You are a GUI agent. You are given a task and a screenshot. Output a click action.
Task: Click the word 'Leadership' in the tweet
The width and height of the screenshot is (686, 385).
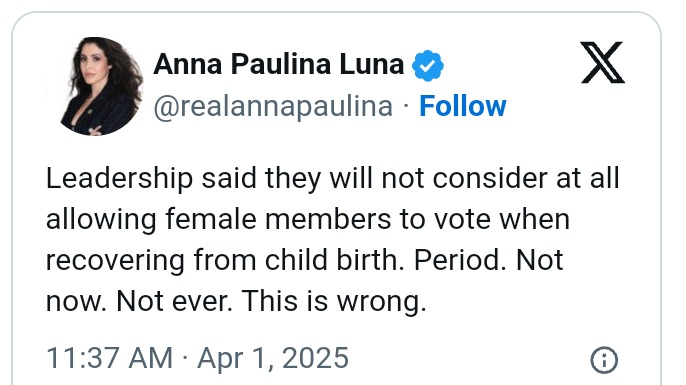119,179
